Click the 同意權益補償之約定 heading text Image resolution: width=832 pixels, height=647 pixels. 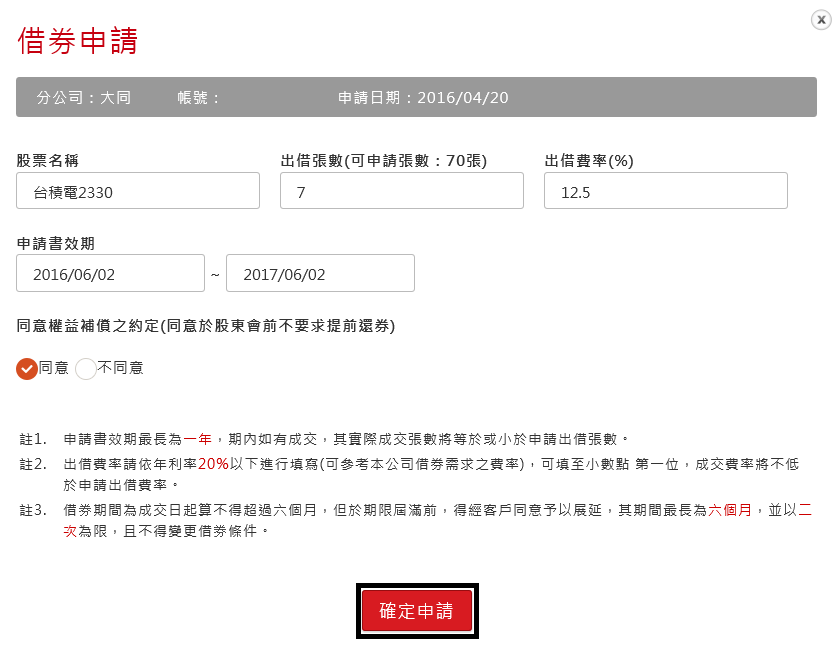(206, 325)
